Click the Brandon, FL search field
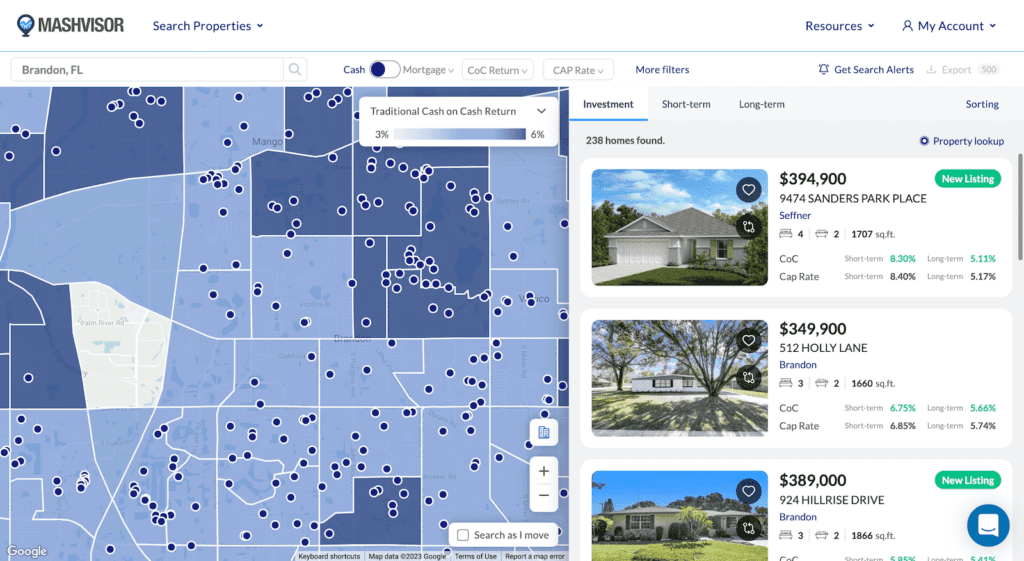The width and height of the screenshot is (1024, 561). coord(149,69)
